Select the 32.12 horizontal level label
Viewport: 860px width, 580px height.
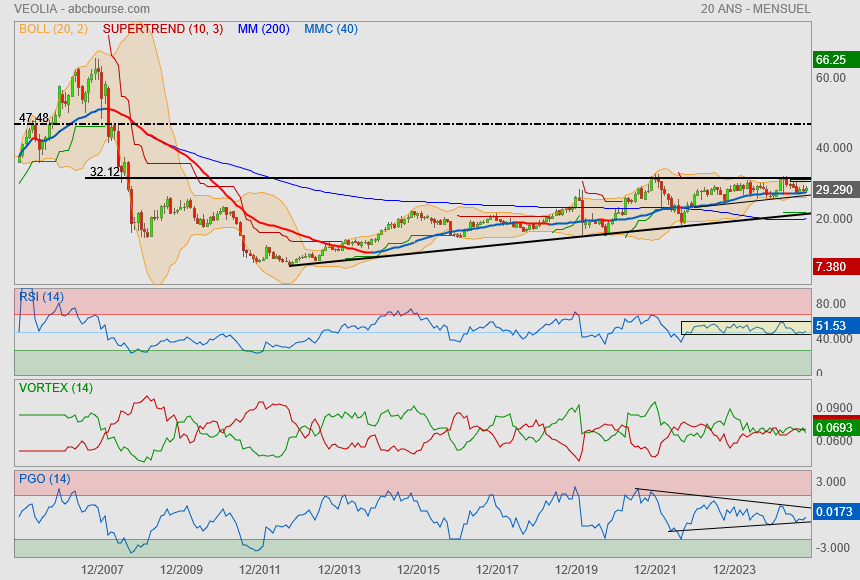click(104, 171)
